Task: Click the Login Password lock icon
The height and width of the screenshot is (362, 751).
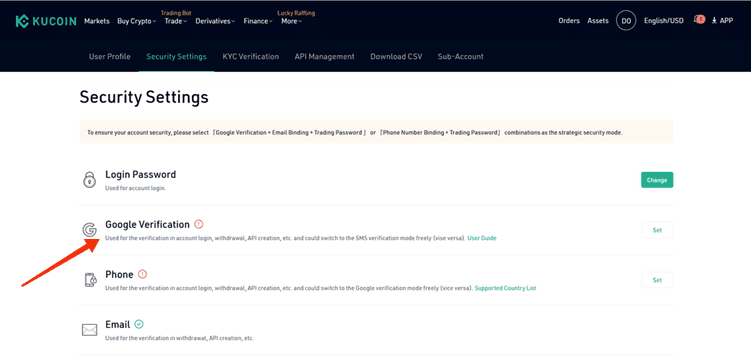Action: point(90,180)
